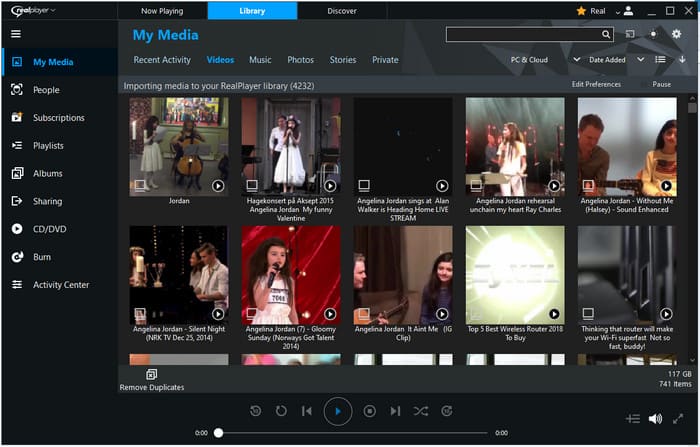
Task: Click the Stop playback button
Action: (x=369, y=411)
